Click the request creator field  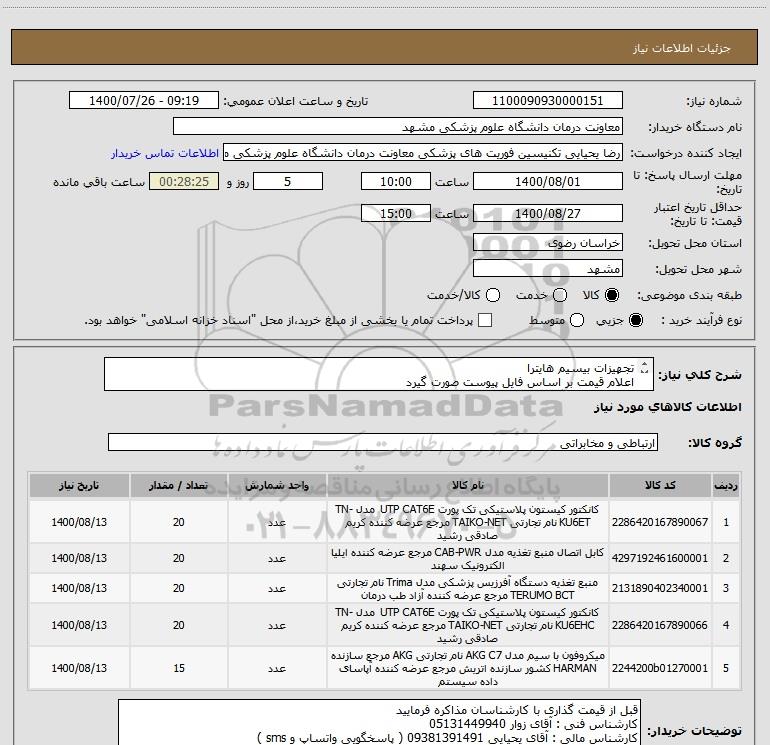(x=423, y=153)
